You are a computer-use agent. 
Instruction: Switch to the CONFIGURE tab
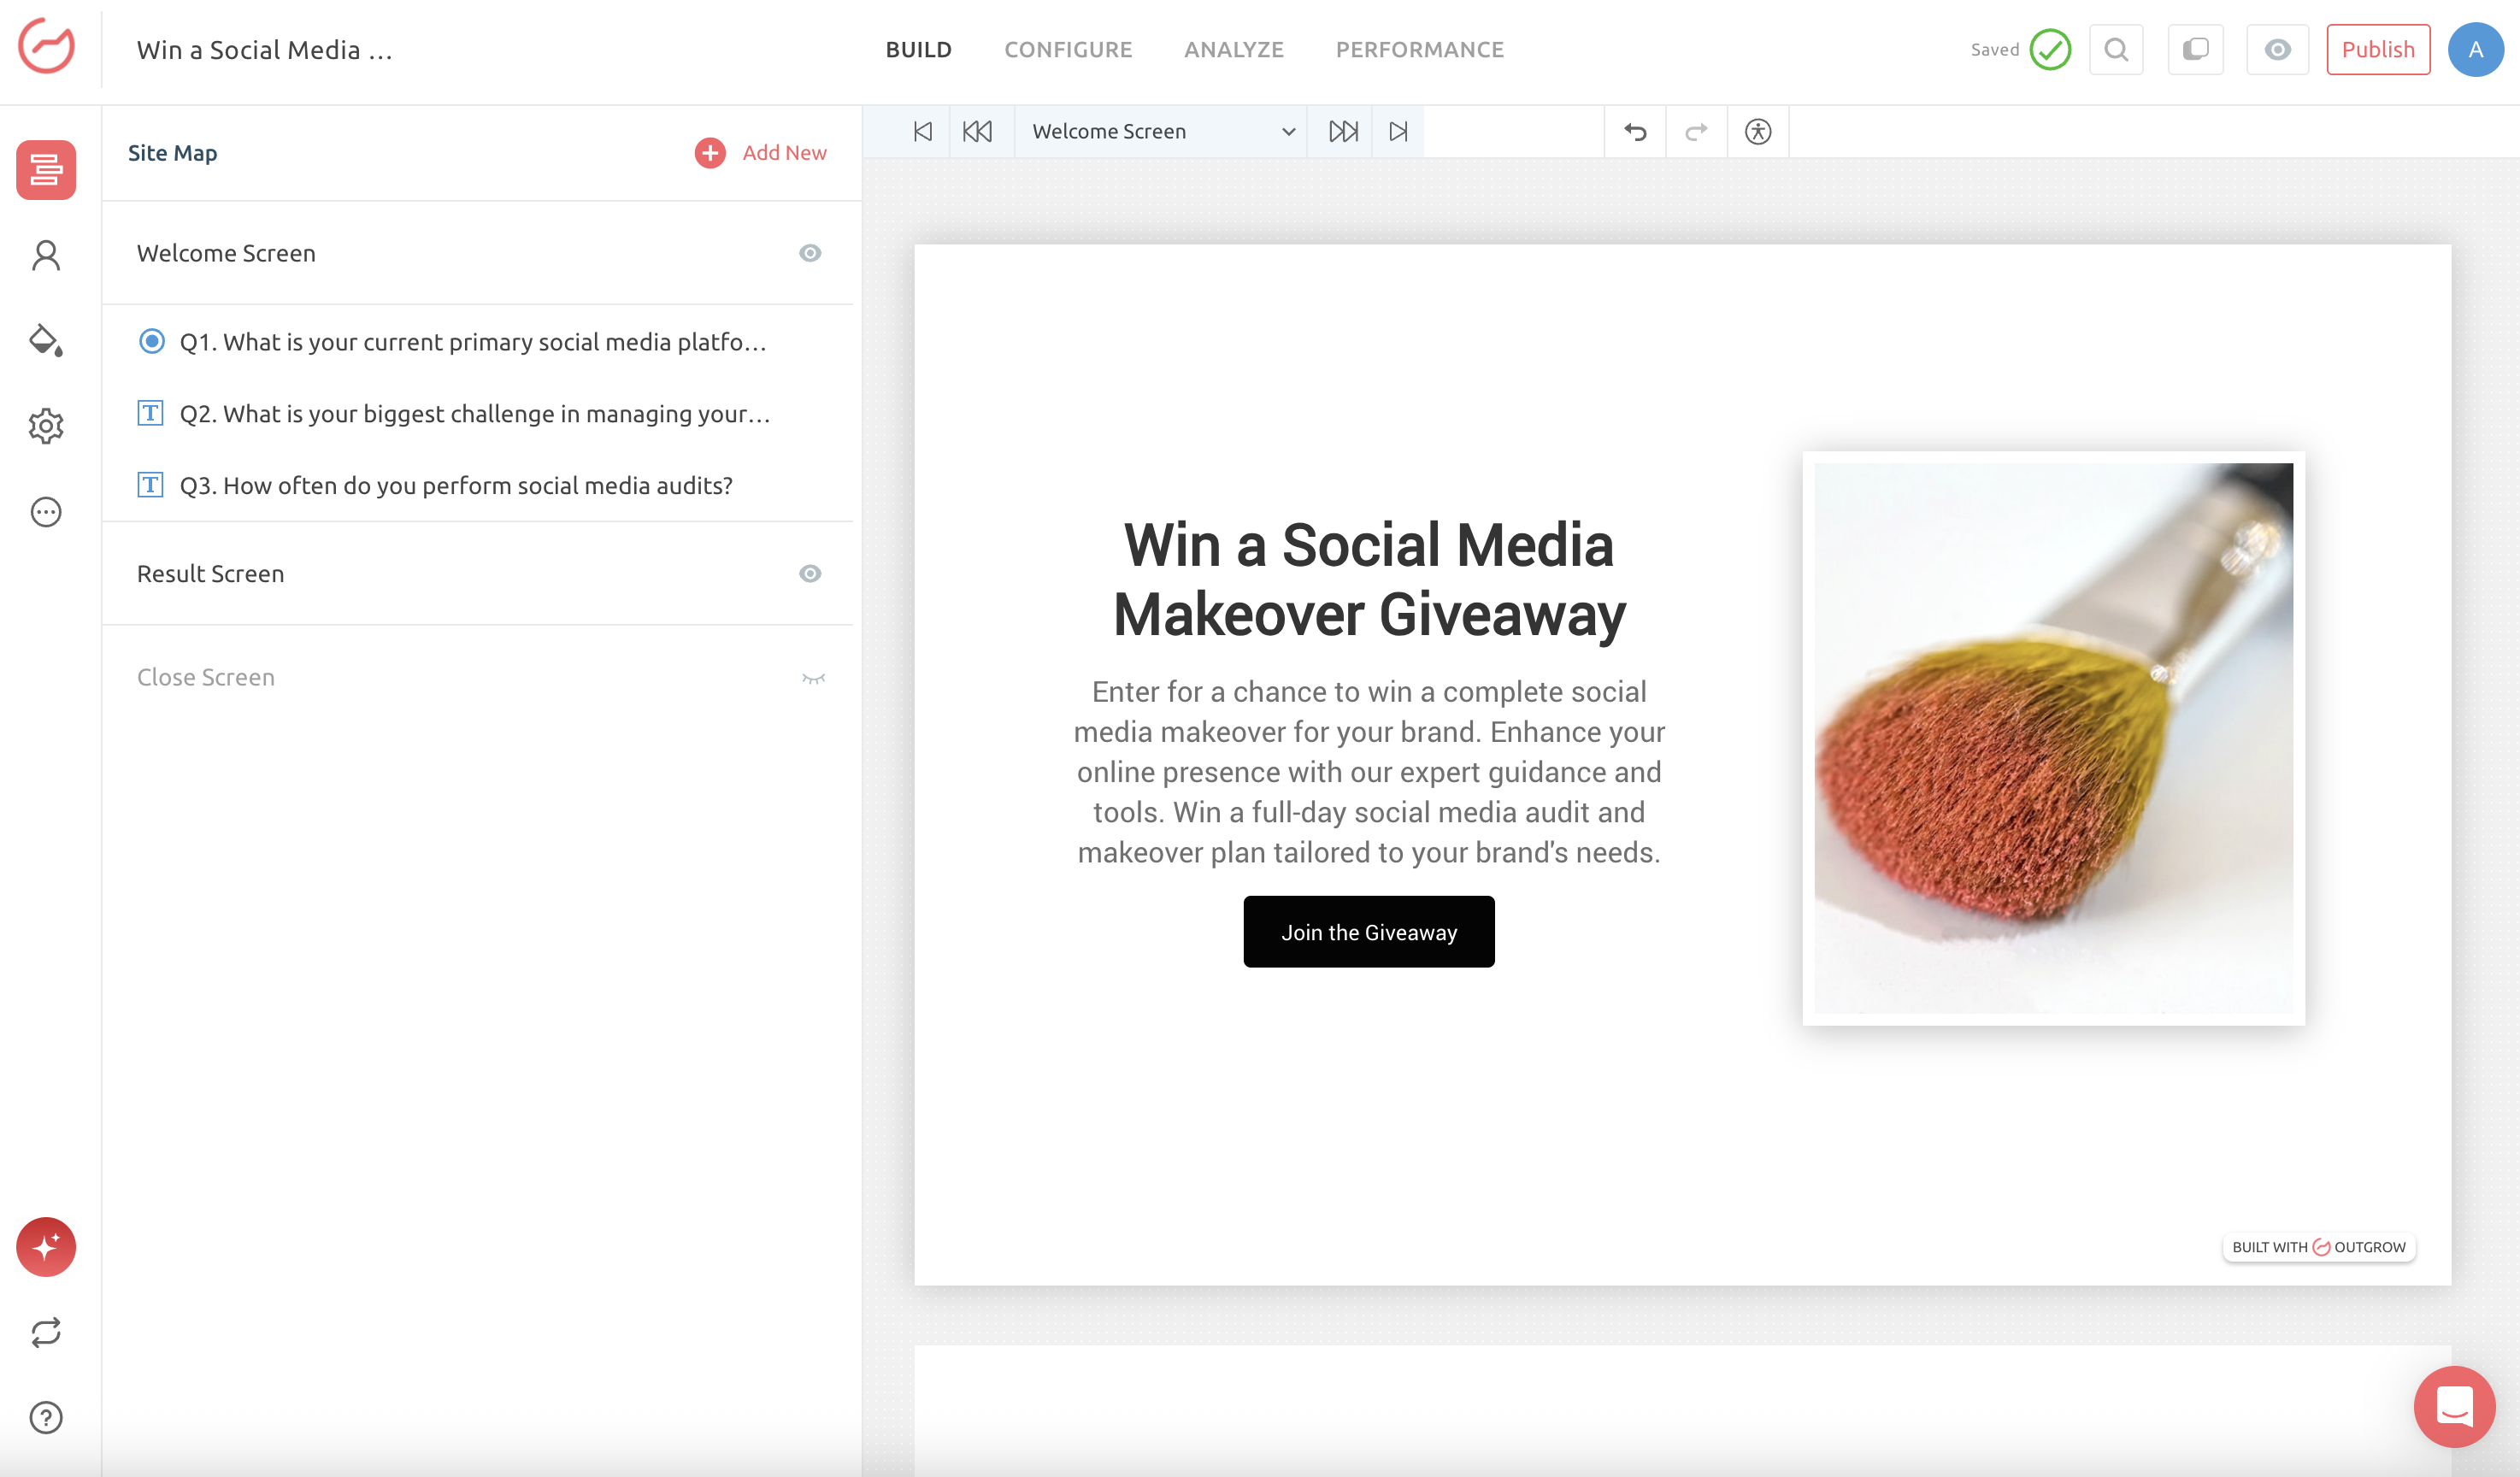[1068, 49]
